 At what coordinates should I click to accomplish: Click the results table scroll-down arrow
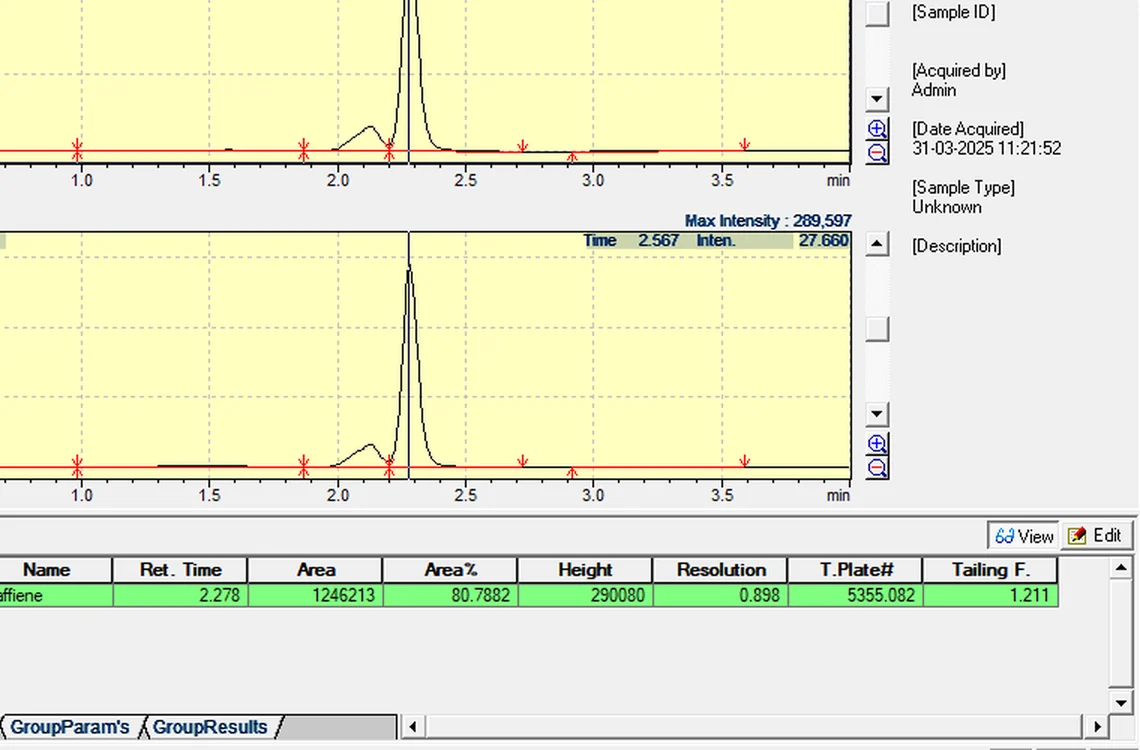(x=1120, y=702)
